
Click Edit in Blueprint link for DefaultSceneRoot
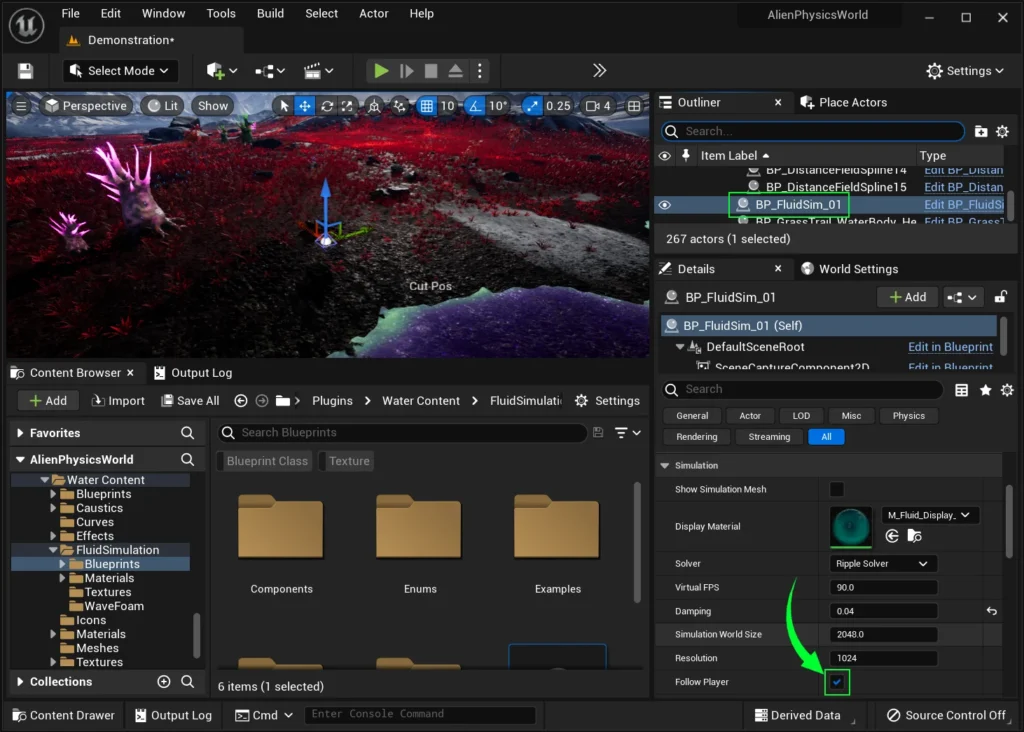pos(950,347)
